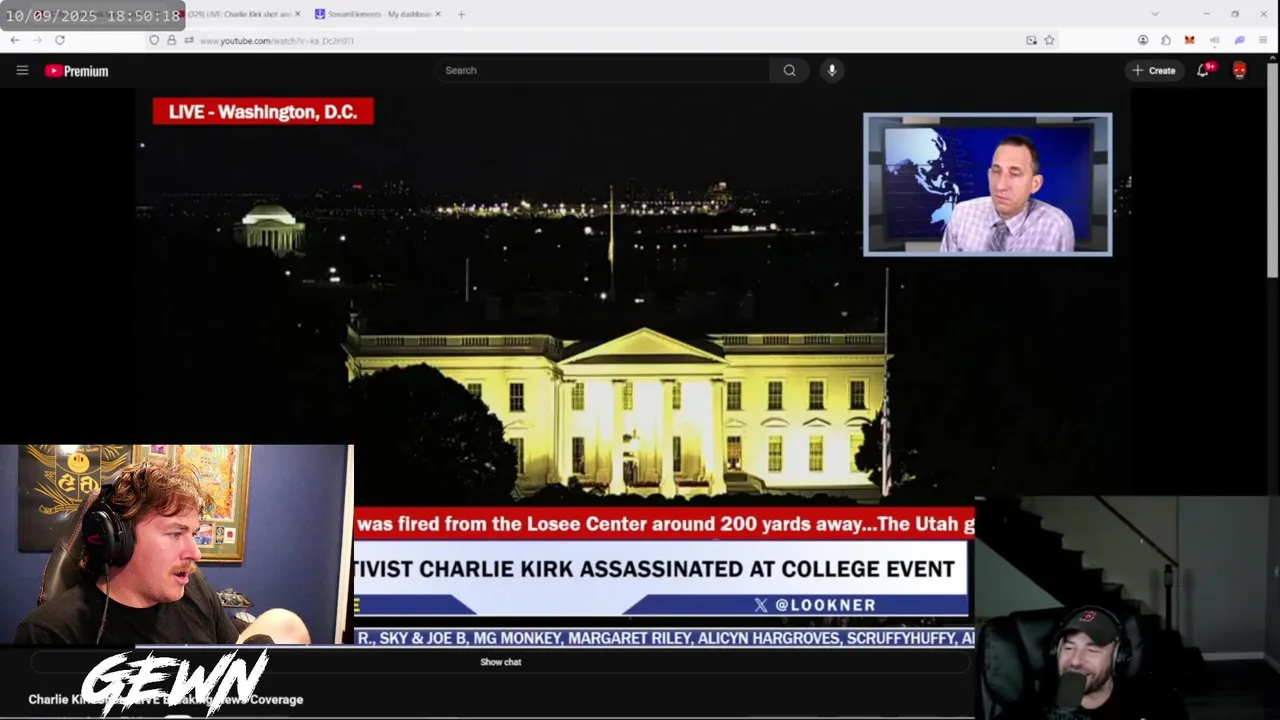Screen dimensions: 1280x720
Task: Open the tracking protection shield icon
Action: point(154,40)
